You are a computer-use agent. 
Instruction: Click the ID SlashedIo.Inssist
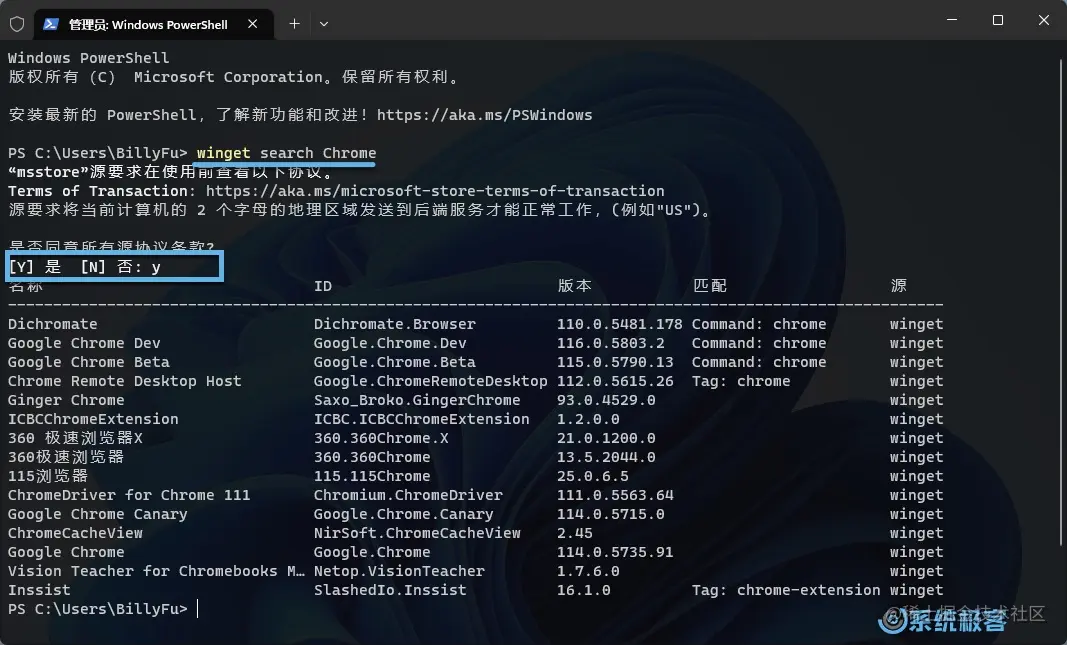click(390, 591)
